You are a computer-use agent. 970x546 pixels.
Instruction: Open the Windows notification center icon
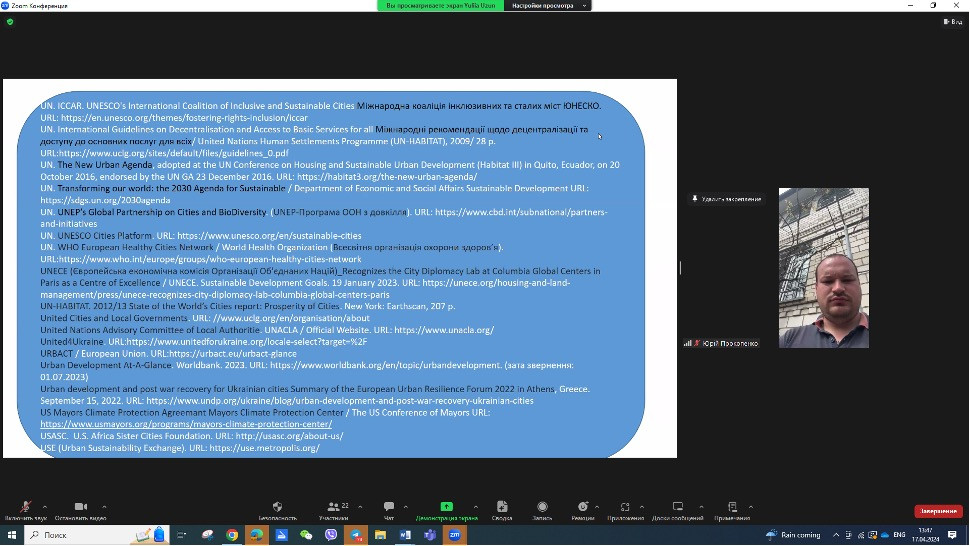click(x=953, y=535)
